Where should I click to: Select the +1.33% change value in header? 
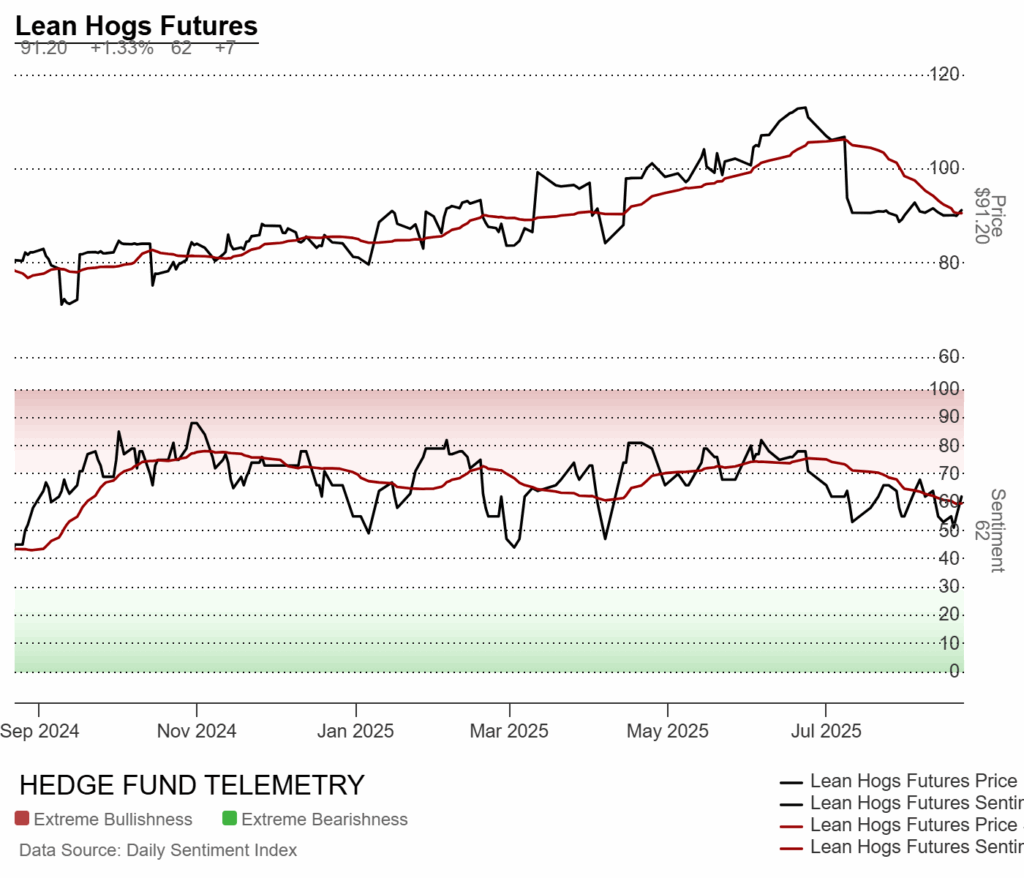tap(121, 47)
